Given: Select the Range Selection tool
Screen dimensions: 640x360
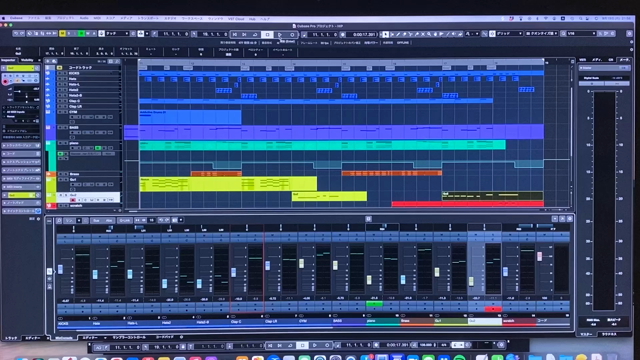Looking at the screenshot, I should [x=392, y=34].
